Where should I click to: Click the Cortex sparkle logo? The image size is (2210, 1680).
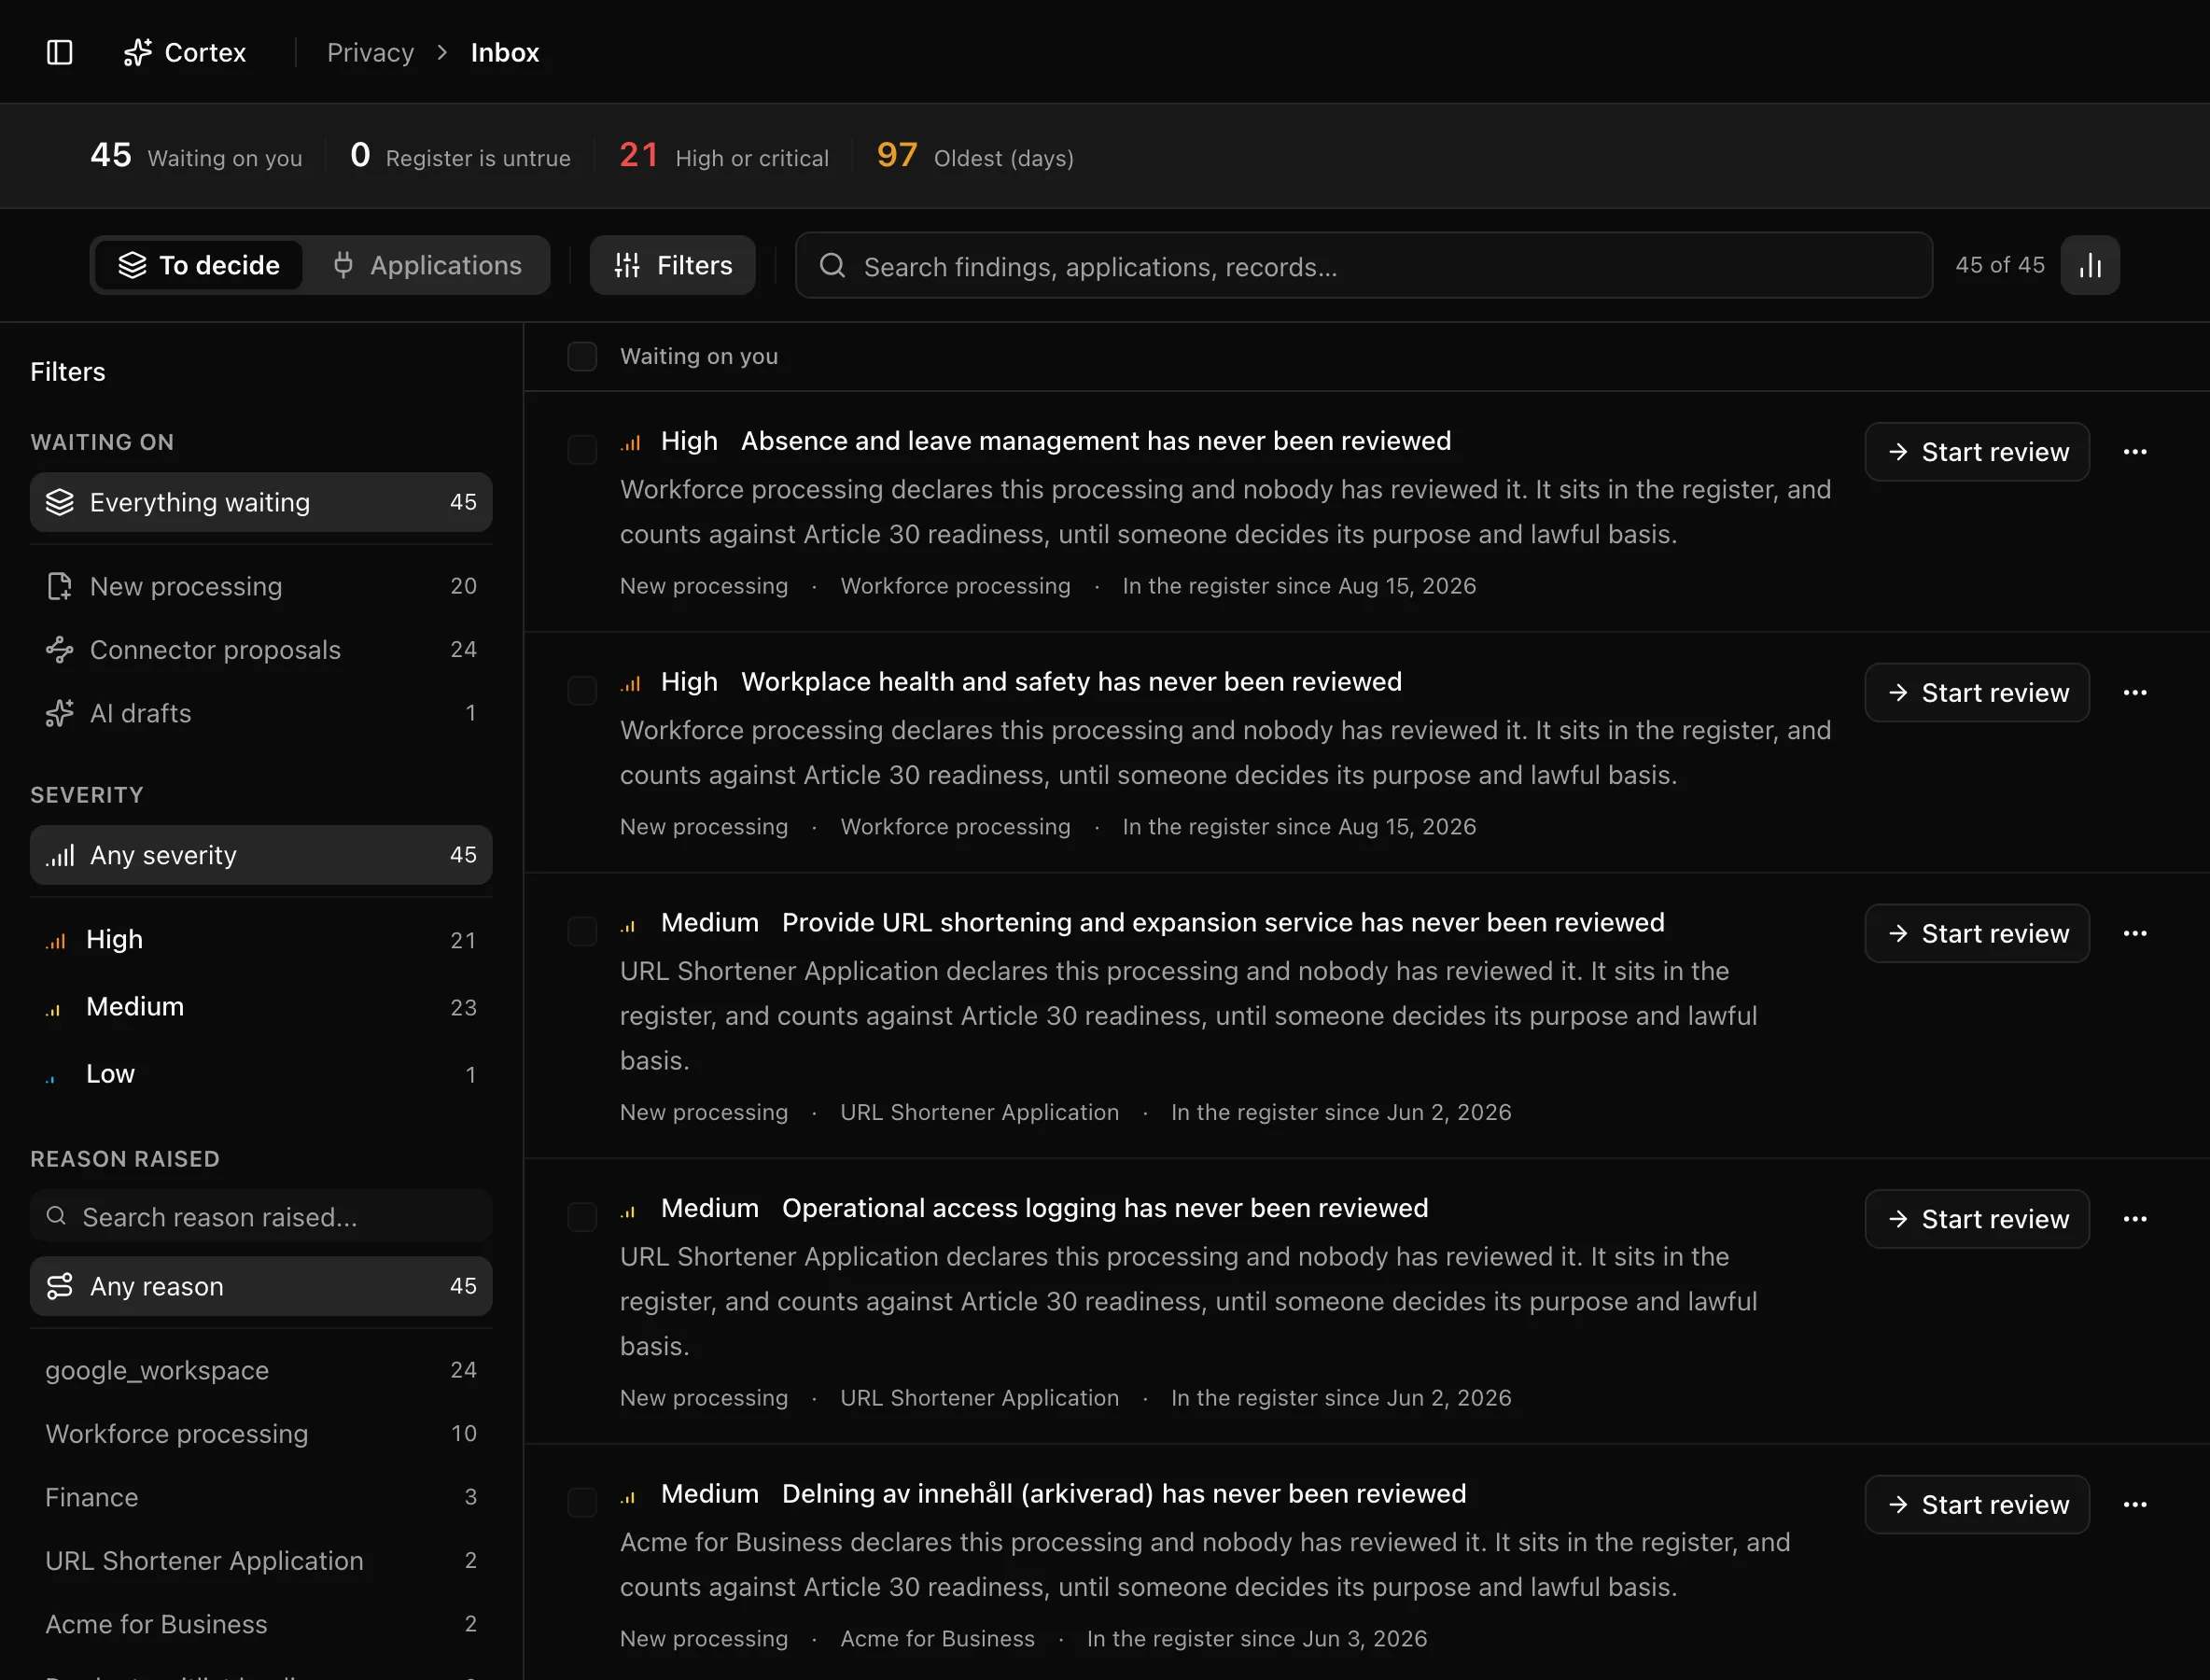click(x=138, y=52)
